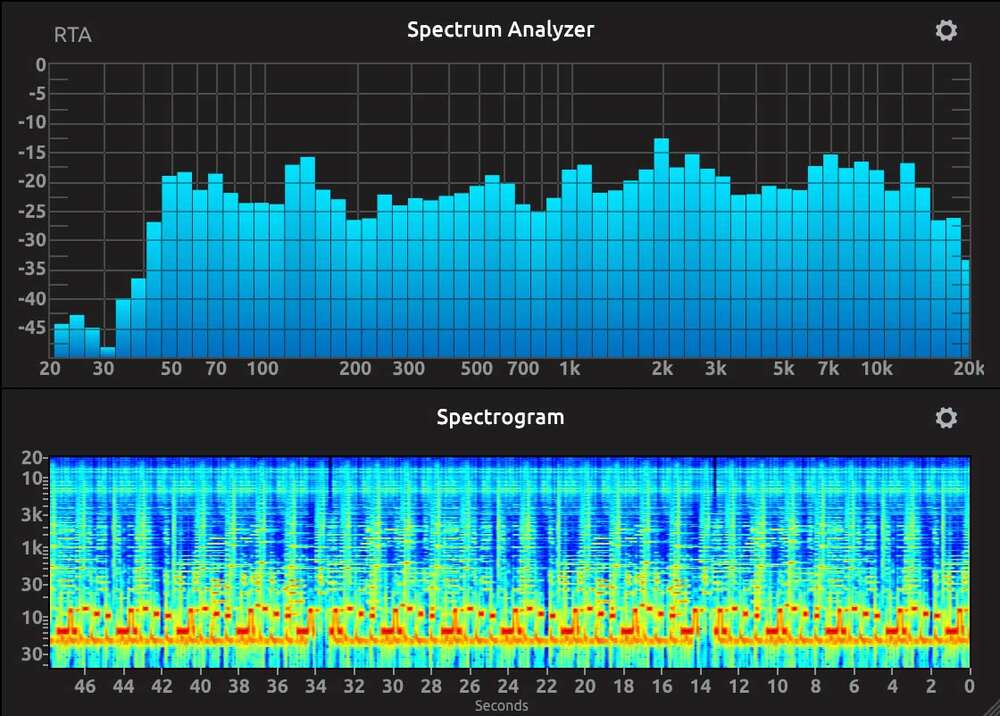
Task: Click the 20k frequency marker on analyzer
Action: (969, 368)
